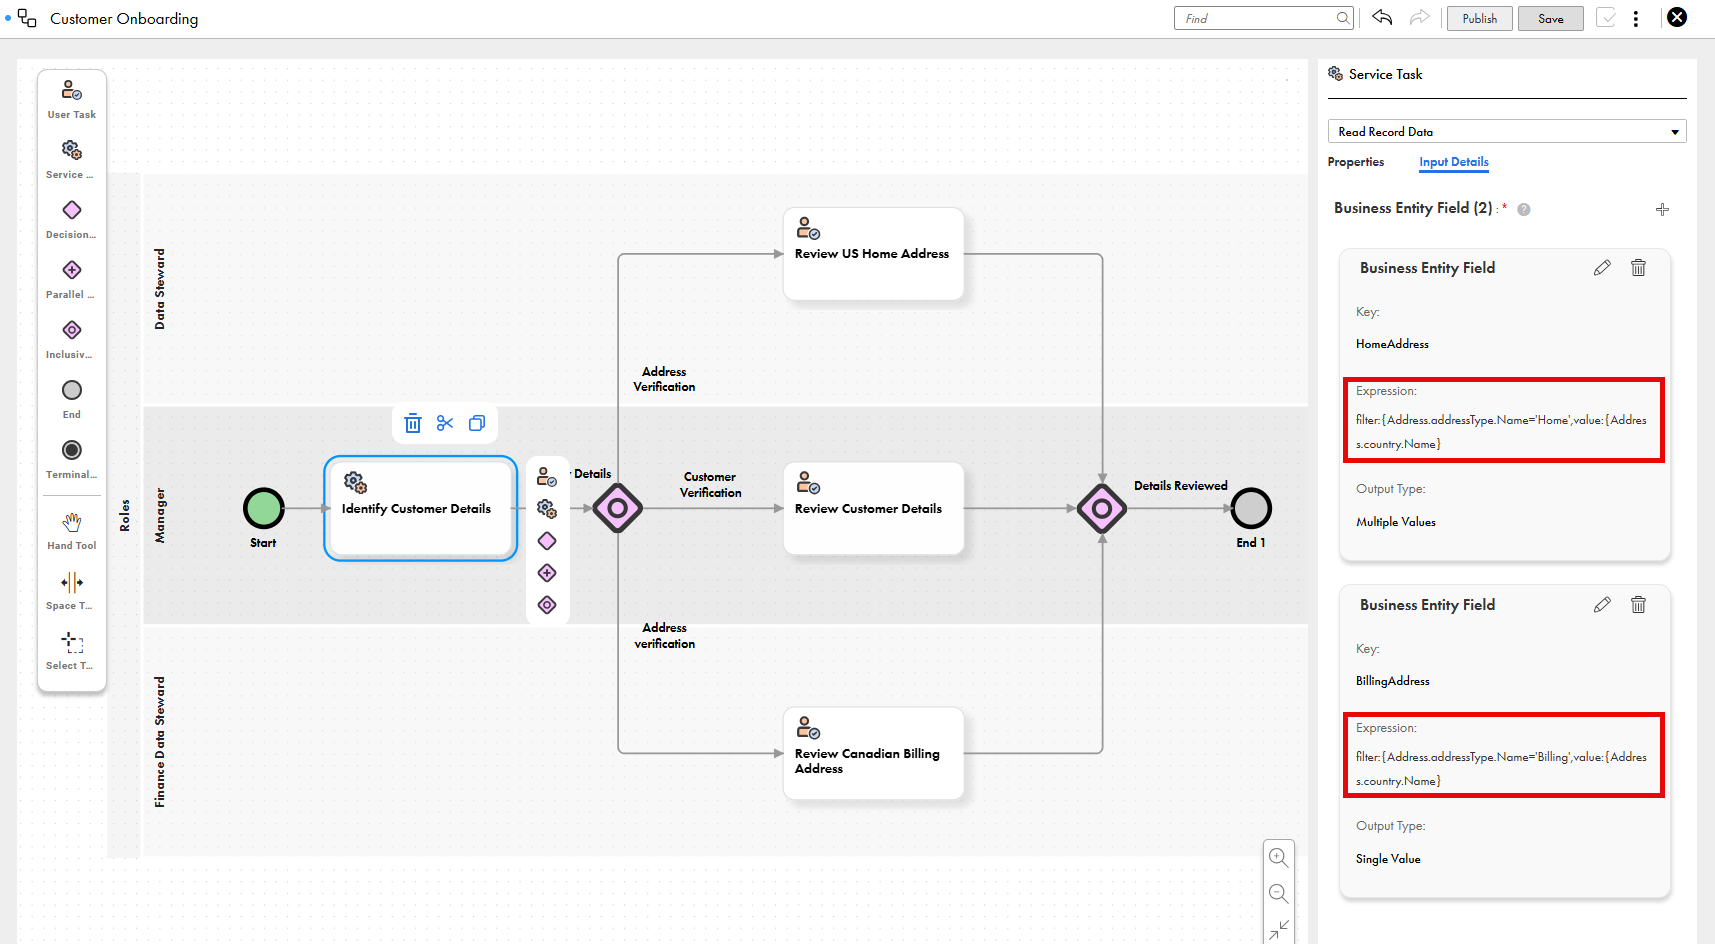Viewport: 1715px width, 944px height.
Task: Append a parallel gateway from context pad
Action: [x=547, y=573]
